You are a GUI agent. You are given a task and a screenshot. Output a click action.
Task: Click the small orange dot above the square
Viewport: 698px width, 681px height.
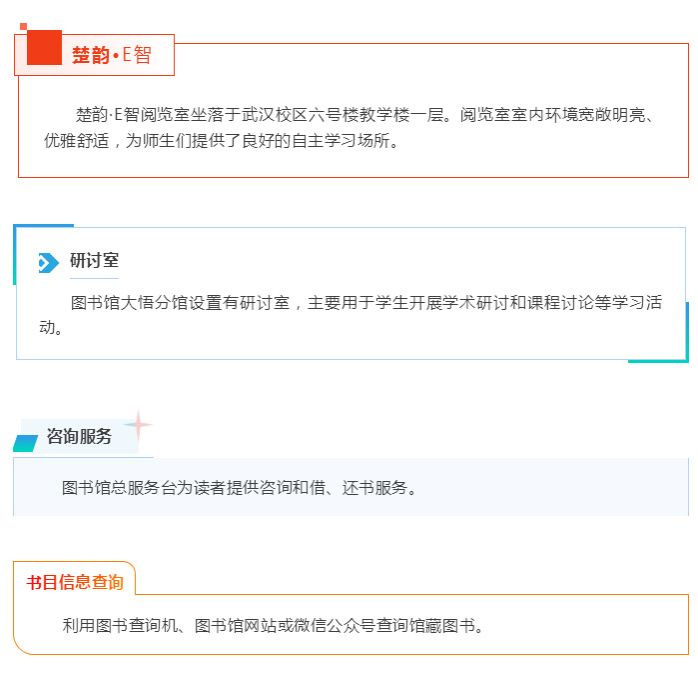(x=23, y=26)
